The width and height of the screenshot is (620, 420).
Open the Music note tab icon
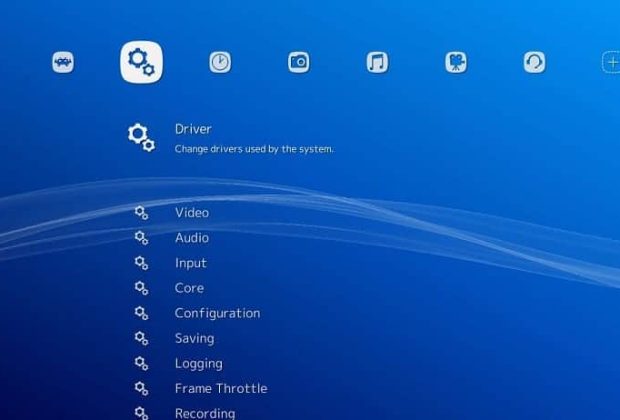tap(377, 62)
